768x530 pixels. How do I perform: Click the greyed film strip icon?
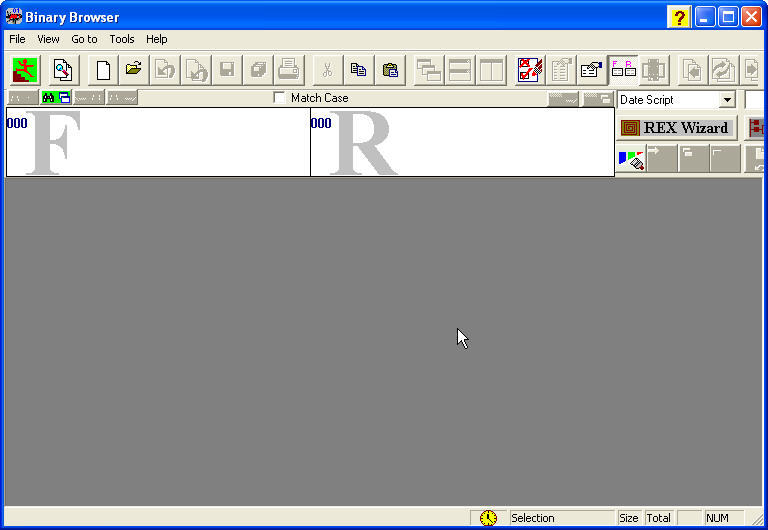654,71
